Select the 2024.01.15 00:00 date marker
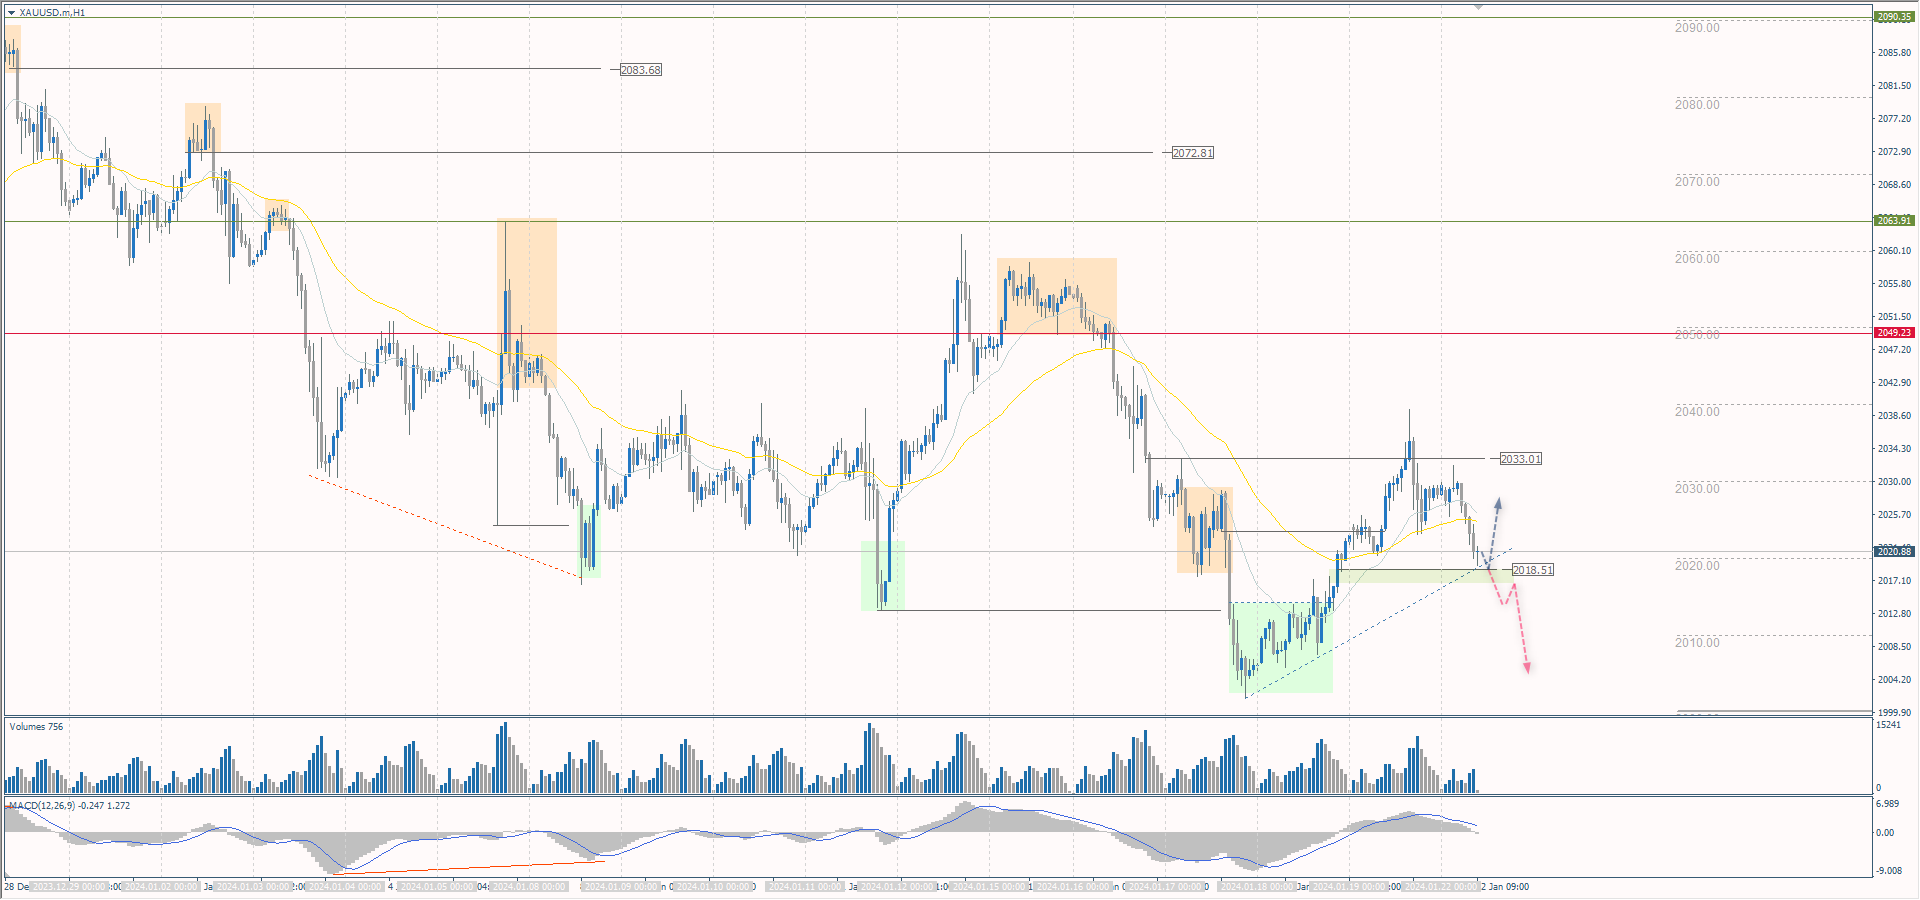The width and height of the screenshot is (1920, 900). click(x=989, y=887)
